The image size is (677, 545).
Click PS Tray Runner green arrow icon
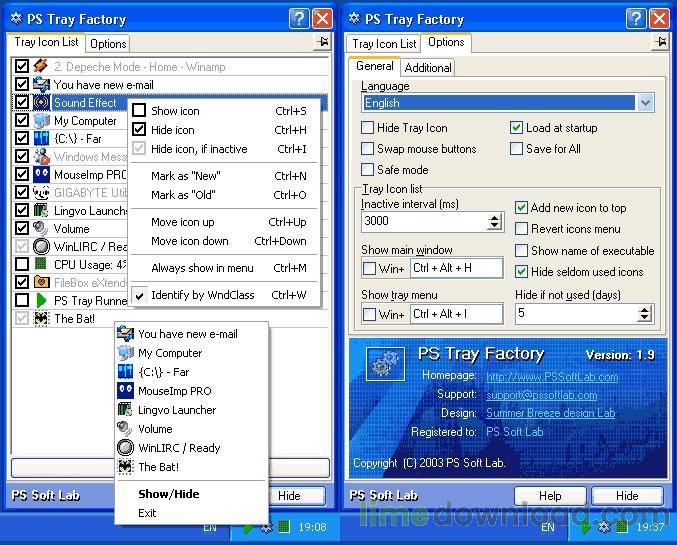point(41,300)
